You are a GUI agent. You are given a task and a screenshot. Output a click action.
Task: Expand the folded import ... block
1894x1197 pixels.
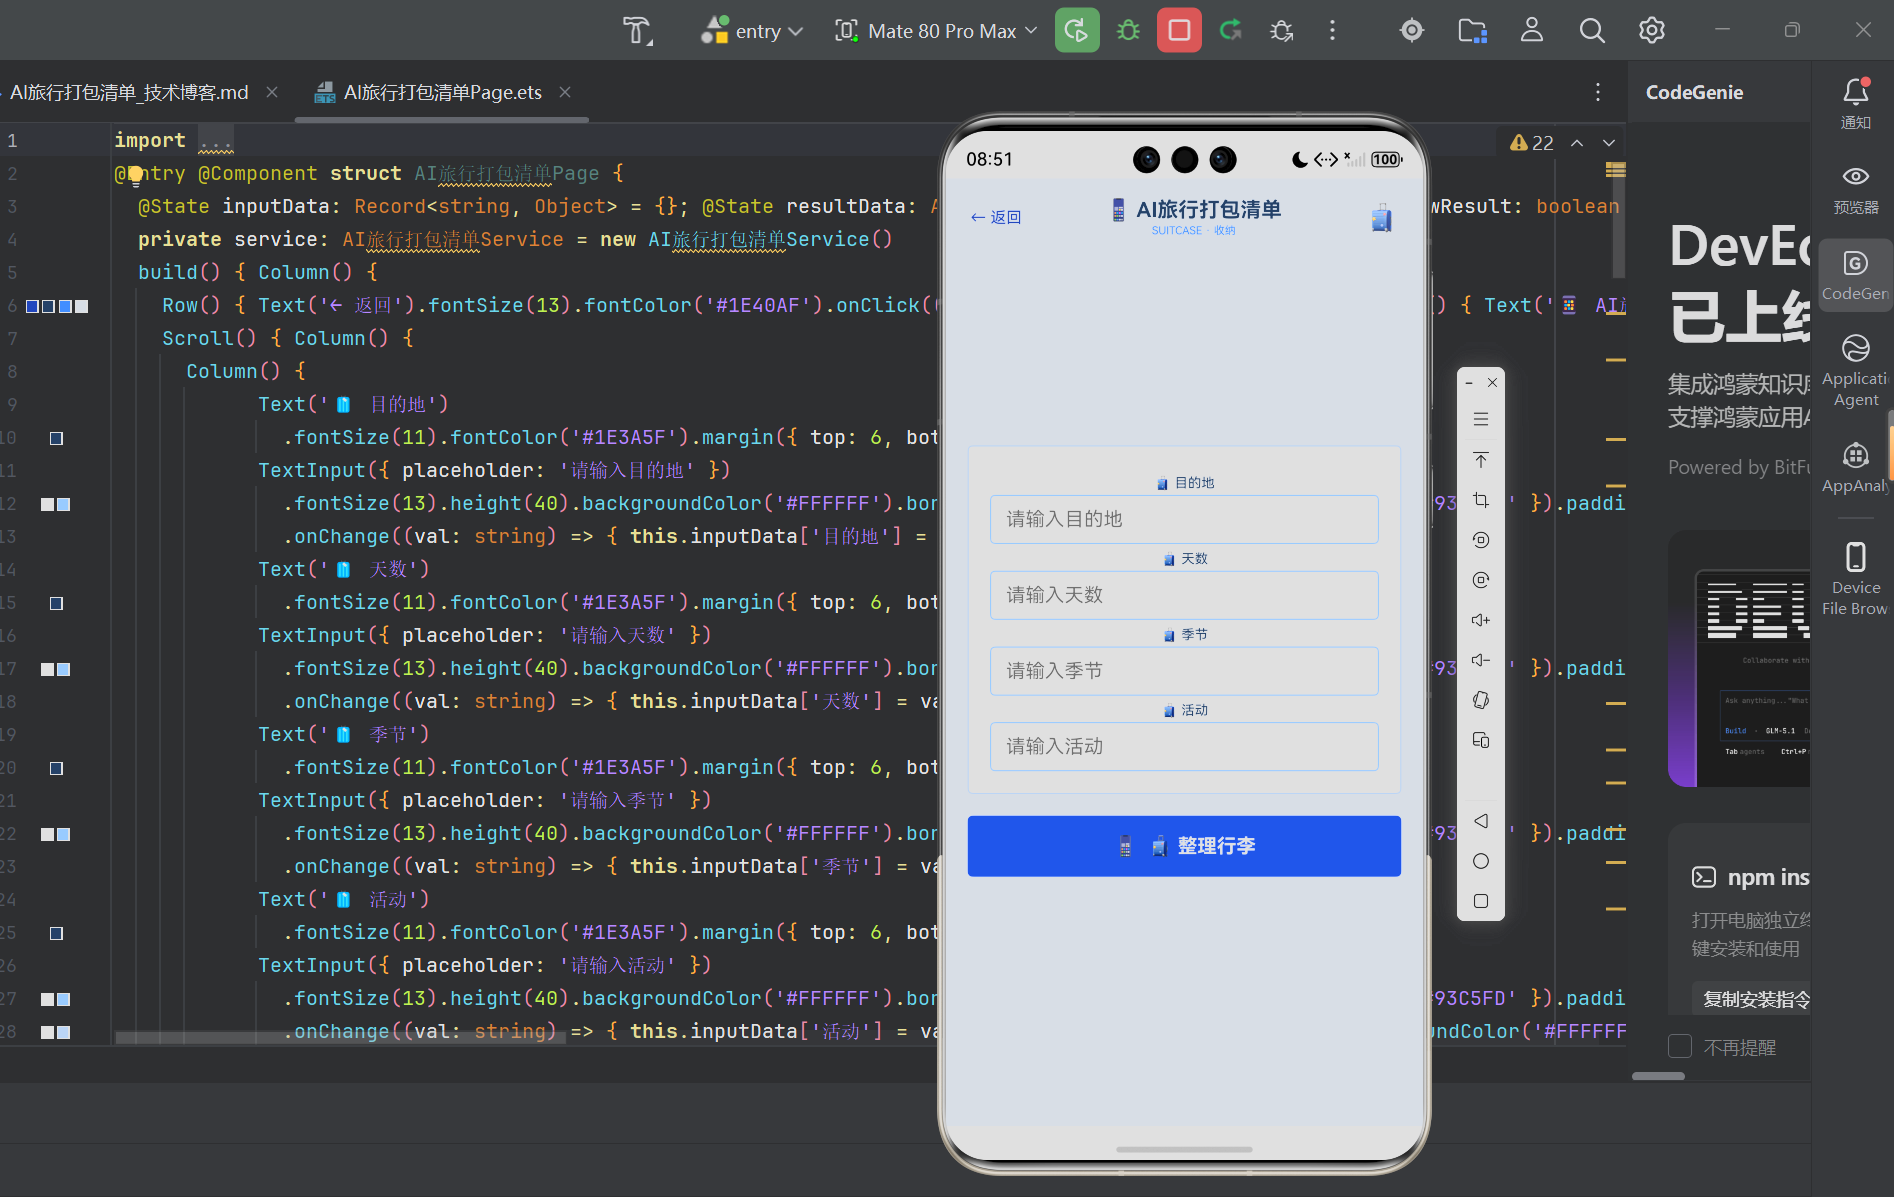216,140
